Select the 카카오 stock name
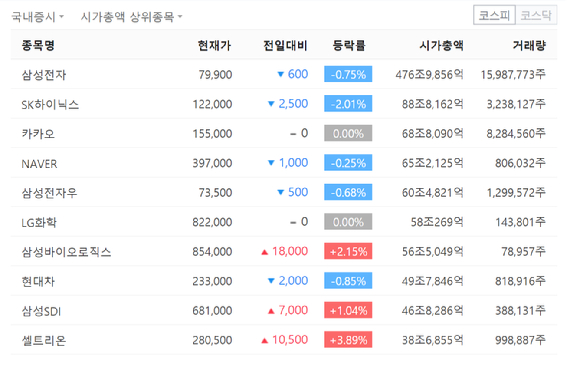 pyautogui.click(x=38, y=134)
